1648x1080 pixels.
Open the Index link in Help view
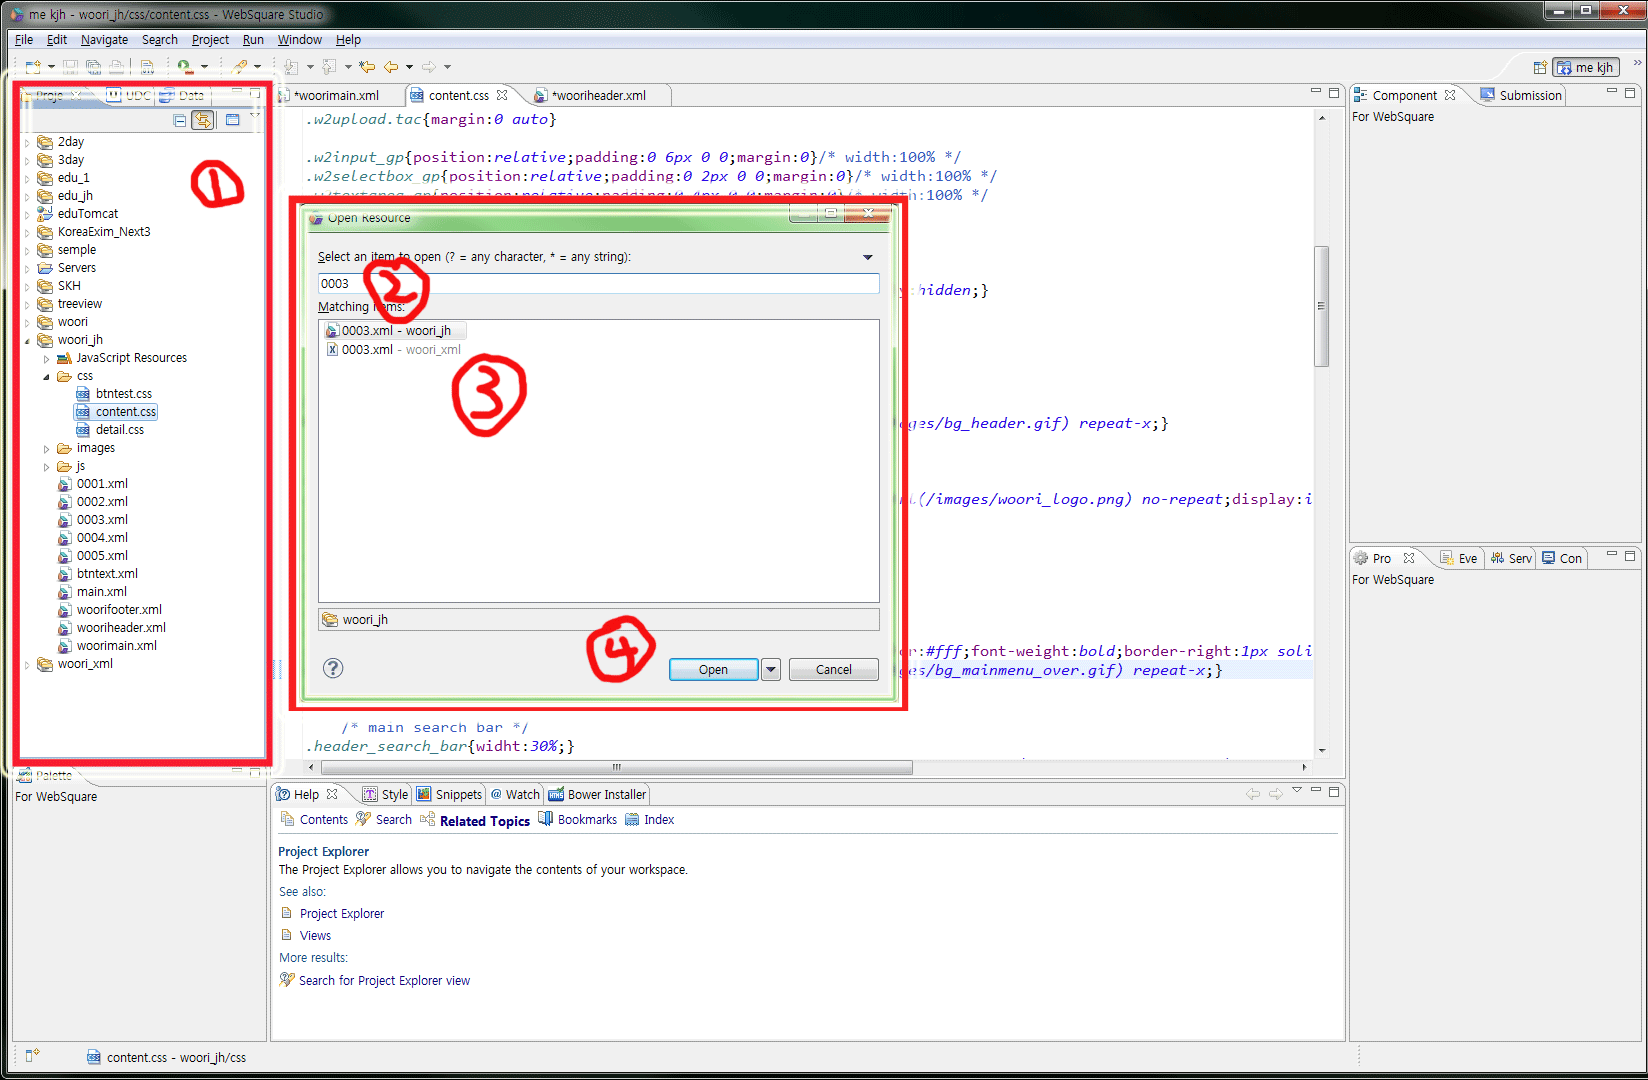[x=650, y=820]
